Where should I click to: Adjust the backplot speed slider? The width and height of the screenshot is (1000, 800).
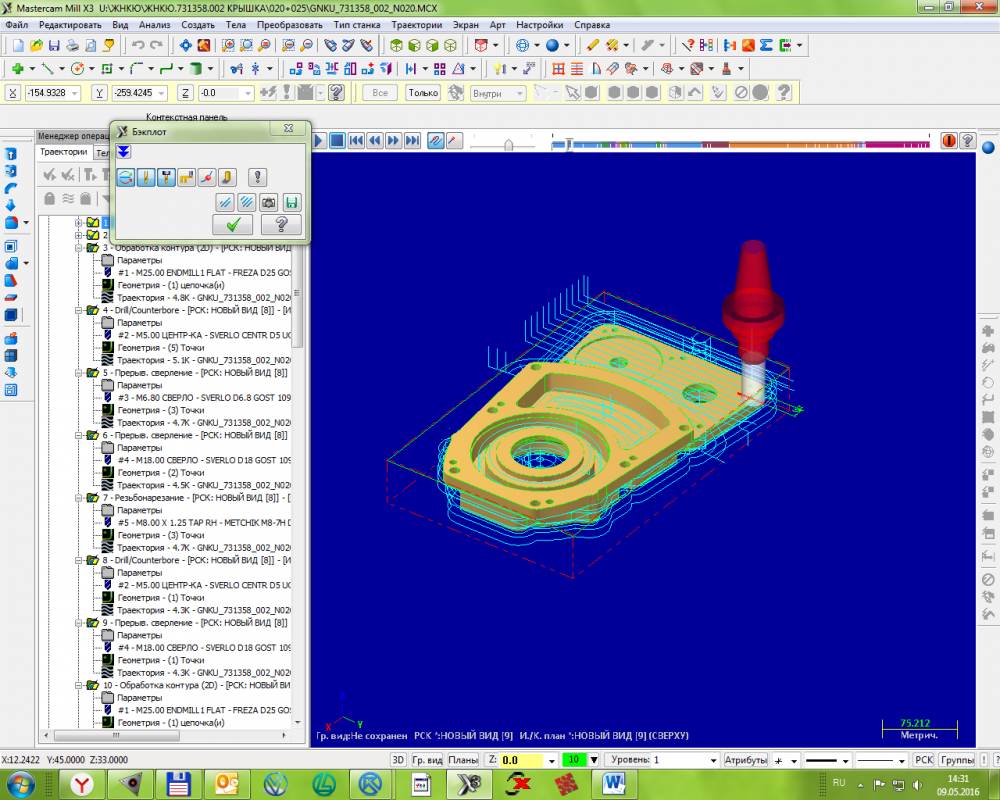point(508,145)
